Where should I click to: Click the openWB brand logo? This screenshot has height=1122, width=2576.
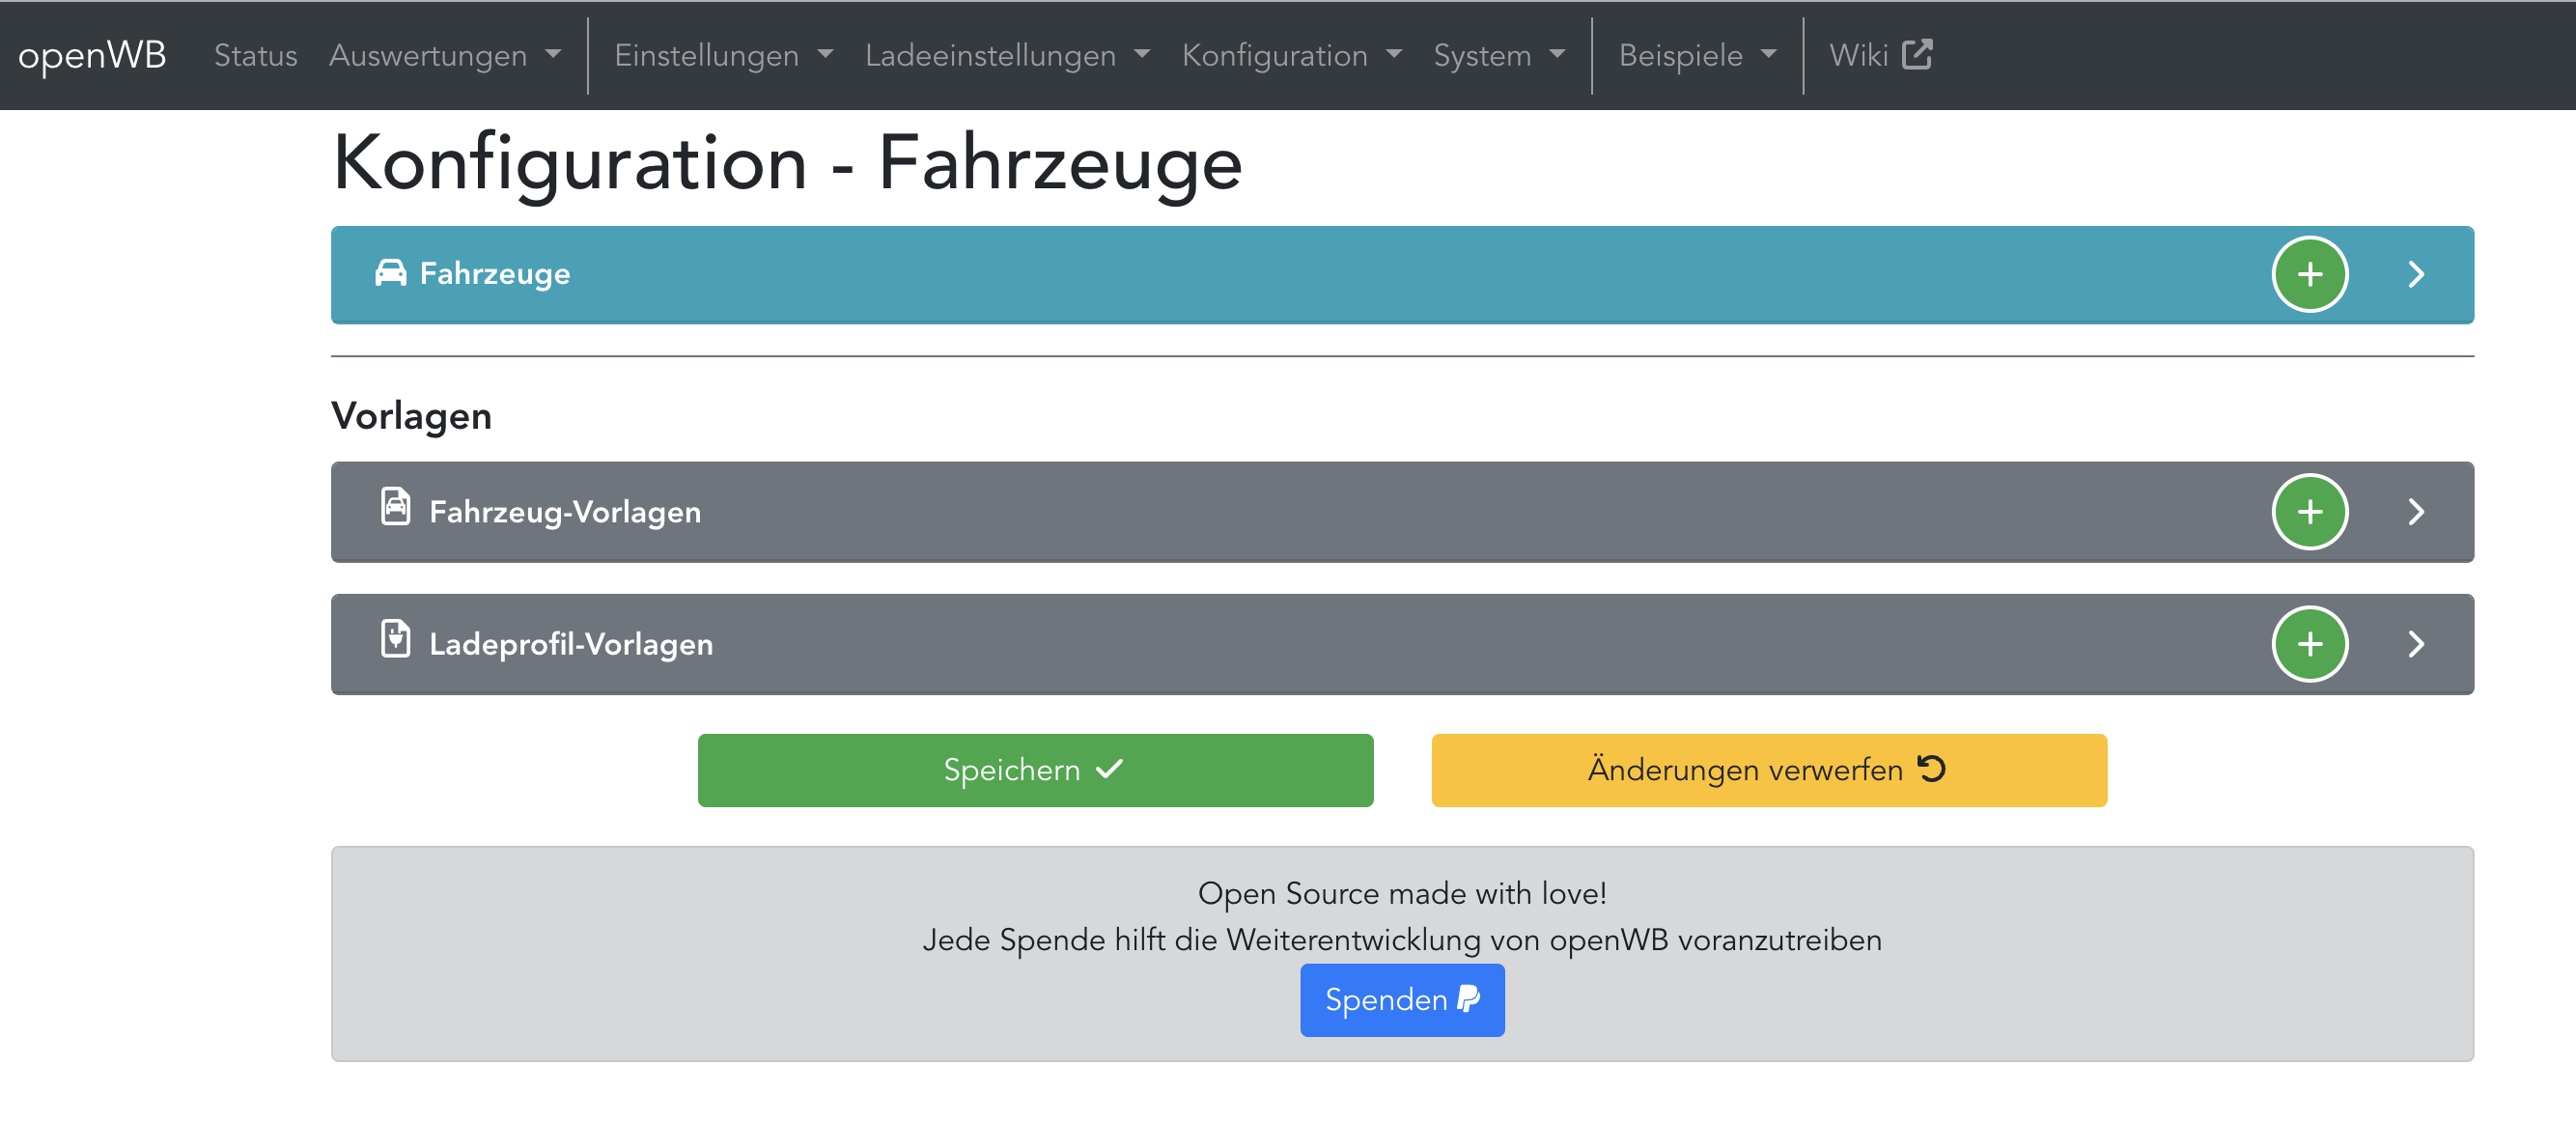point(92,55)
